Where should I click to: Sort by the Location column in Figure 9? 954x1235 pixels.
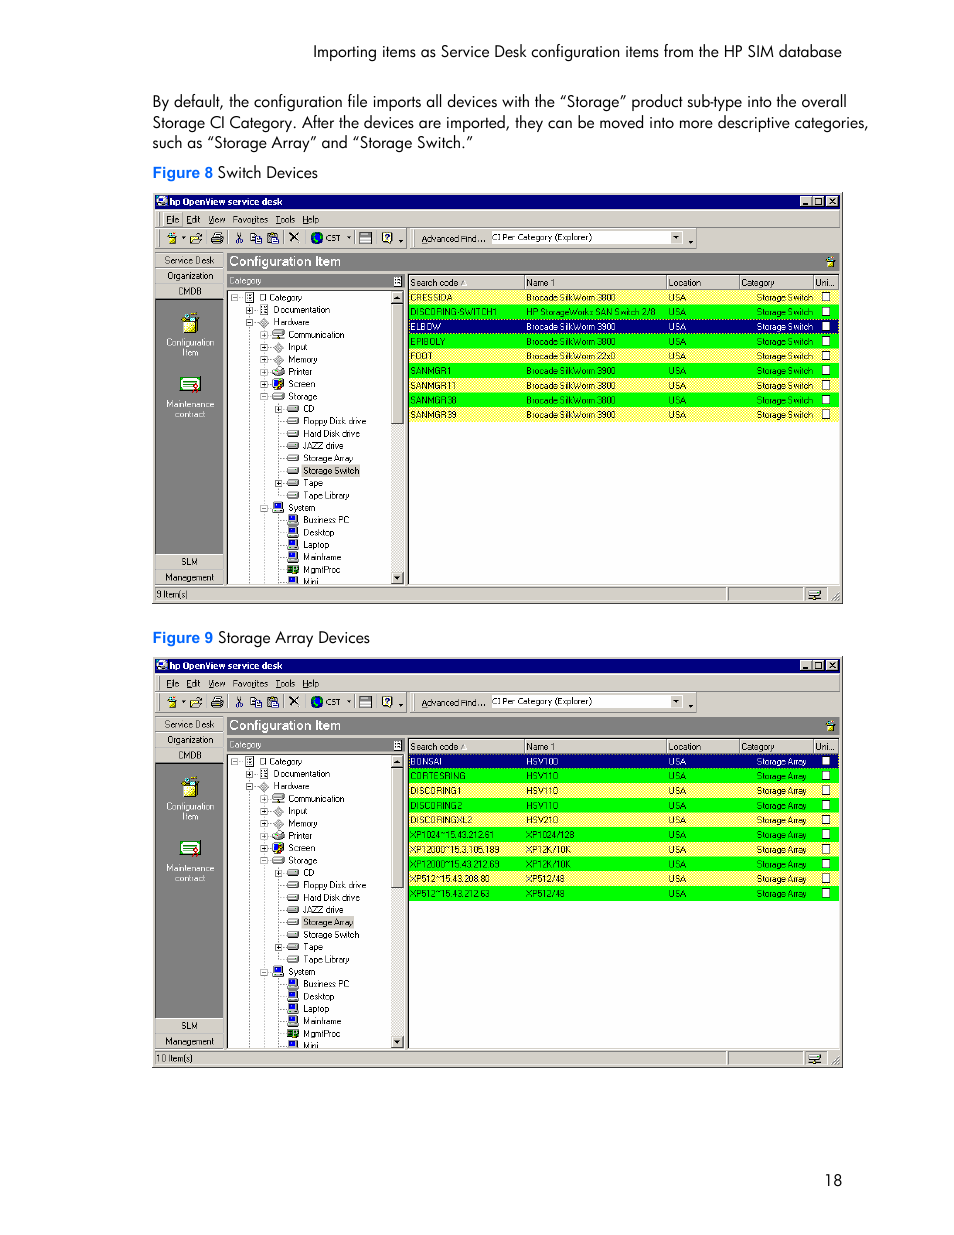pyautogui.click(x=702, y=747)
